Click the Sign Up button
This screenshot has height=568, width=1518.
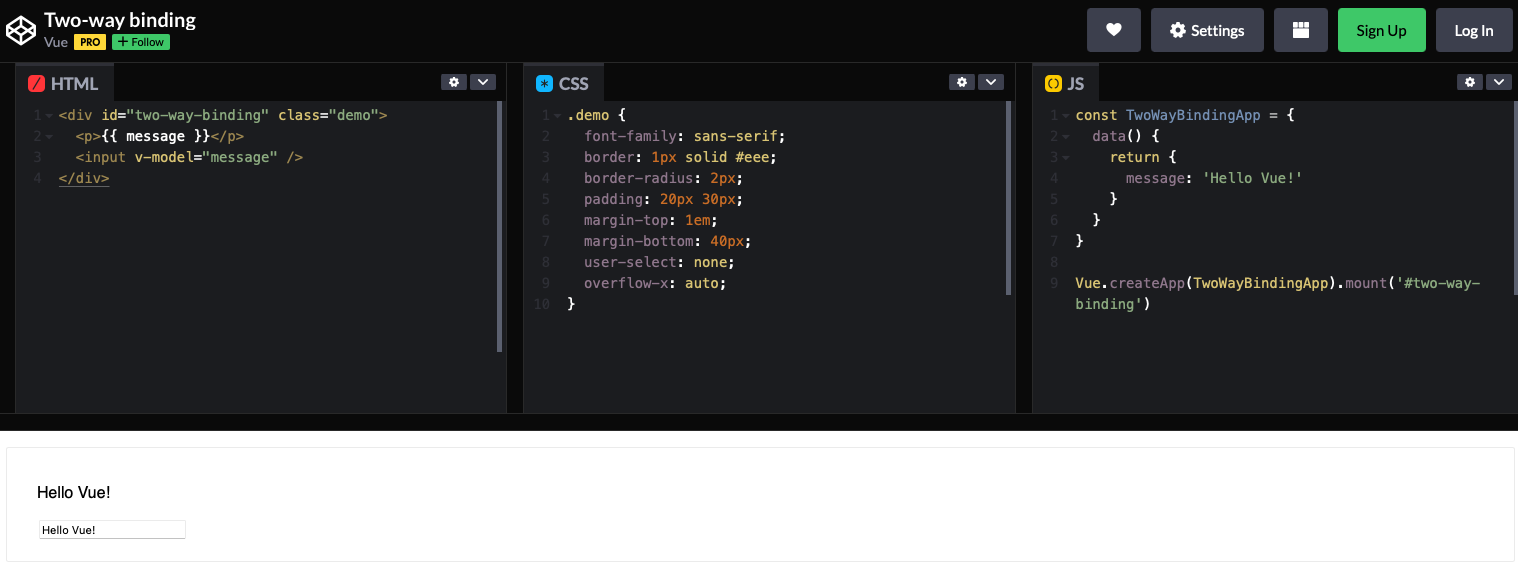tap(1382, 30)
